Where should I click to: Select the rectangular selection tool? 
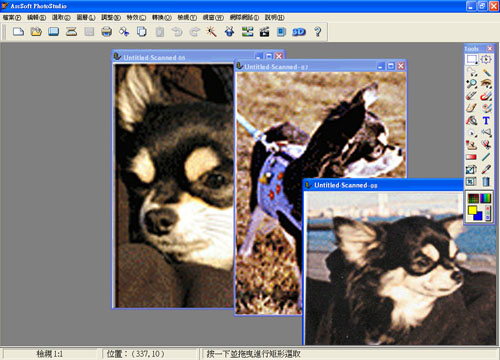click(x=471, y=60)
